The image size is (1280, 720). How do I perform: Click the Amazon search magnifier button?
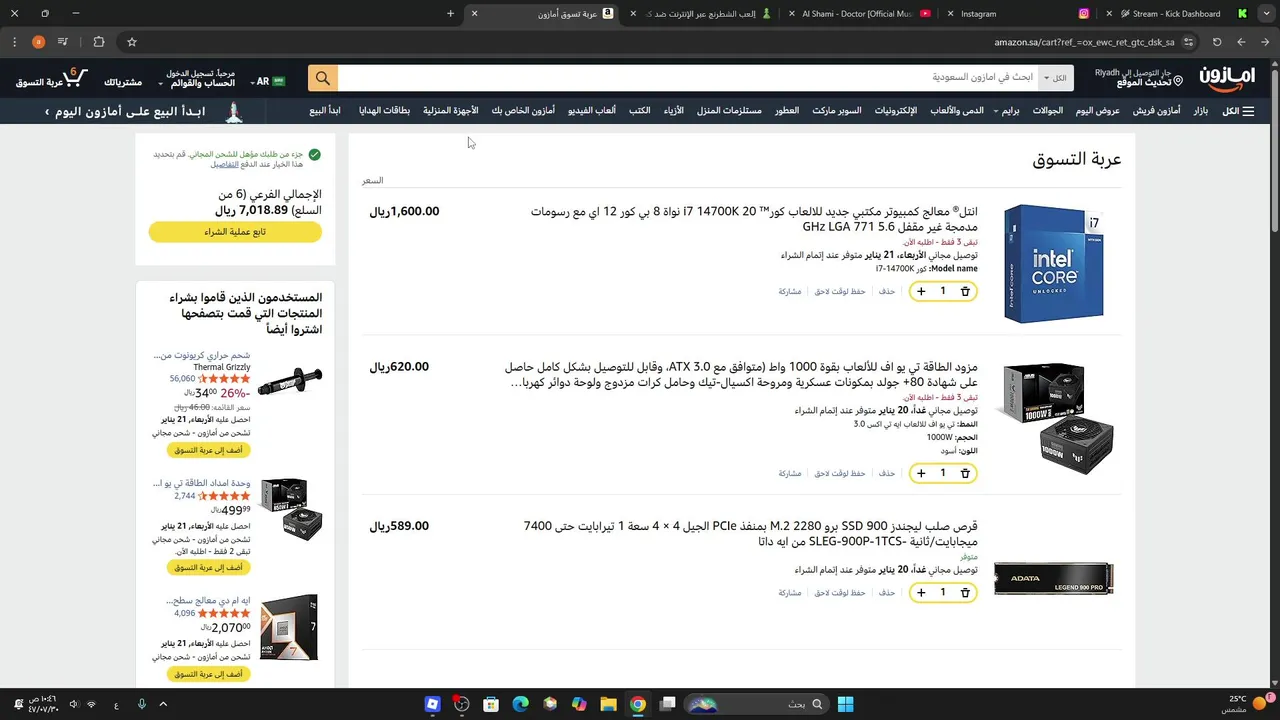click(322, 78)
